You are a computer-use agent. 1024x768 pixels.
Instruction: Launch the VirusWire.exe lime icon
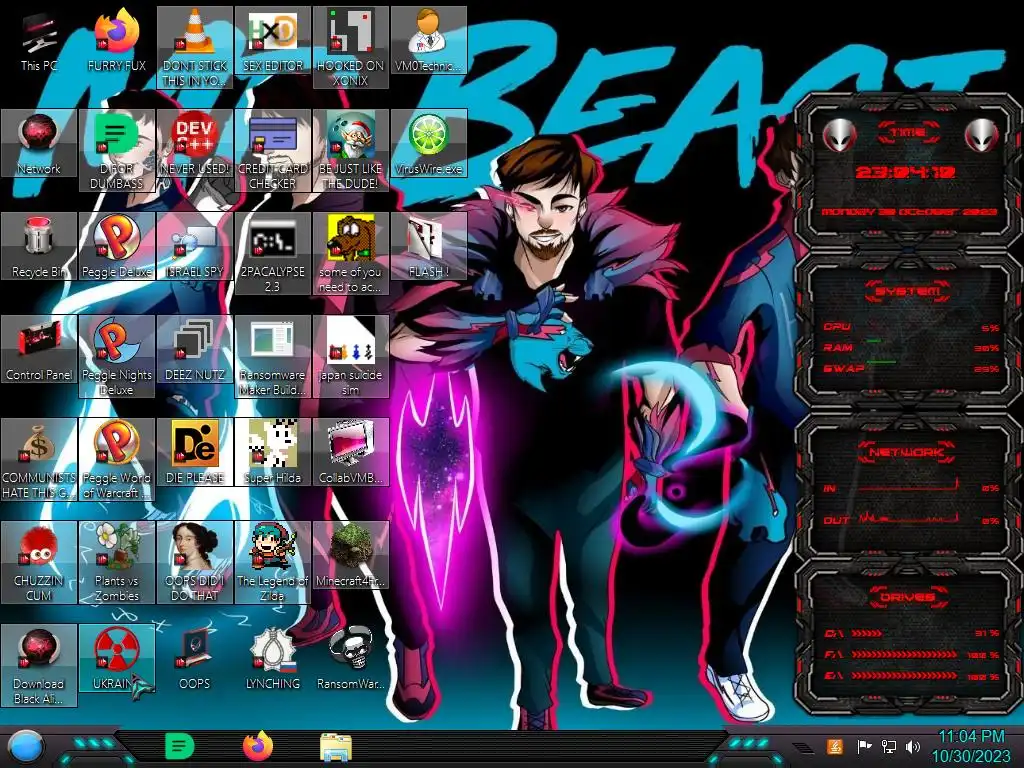428,144
